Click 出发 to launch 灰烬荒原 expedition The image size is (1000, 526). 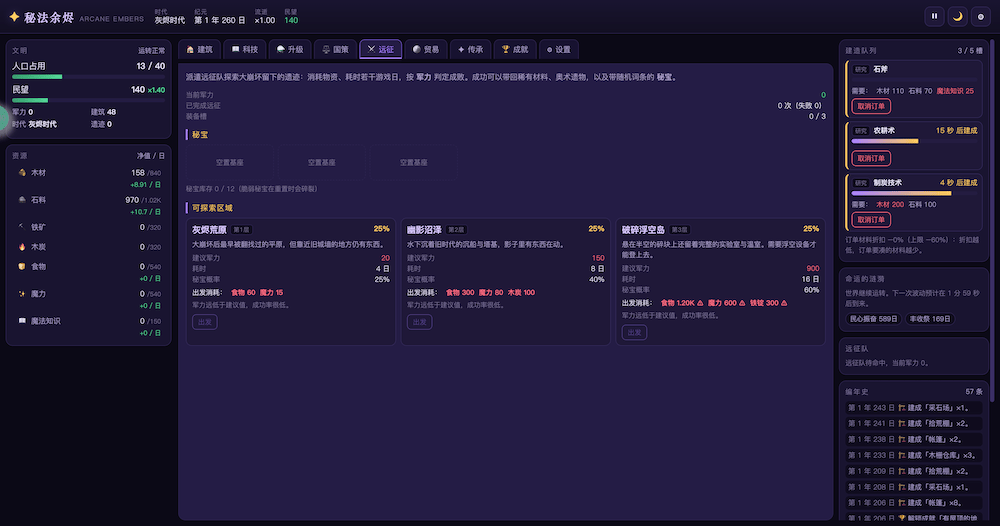205,322
